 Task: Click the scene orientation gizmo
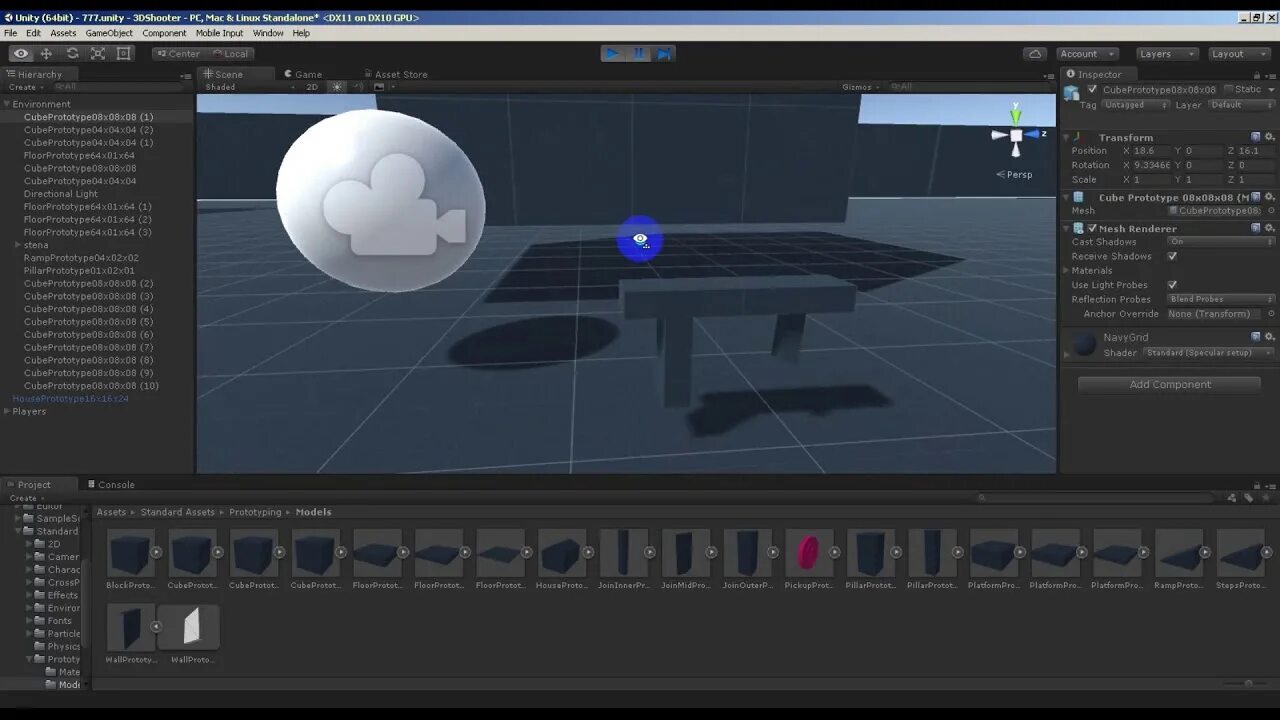tap(1016, 134)
